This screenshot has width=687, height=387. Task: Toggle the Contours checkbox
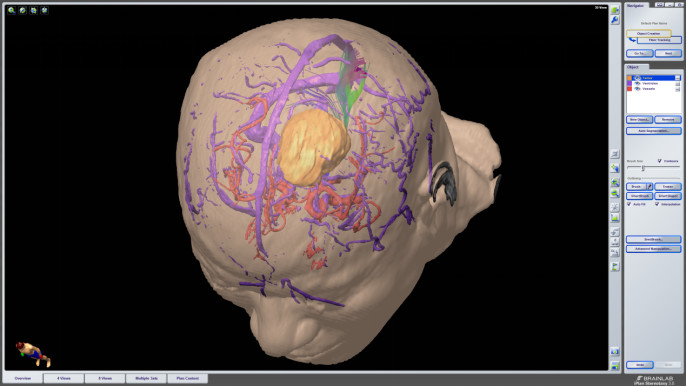[660, 161]
